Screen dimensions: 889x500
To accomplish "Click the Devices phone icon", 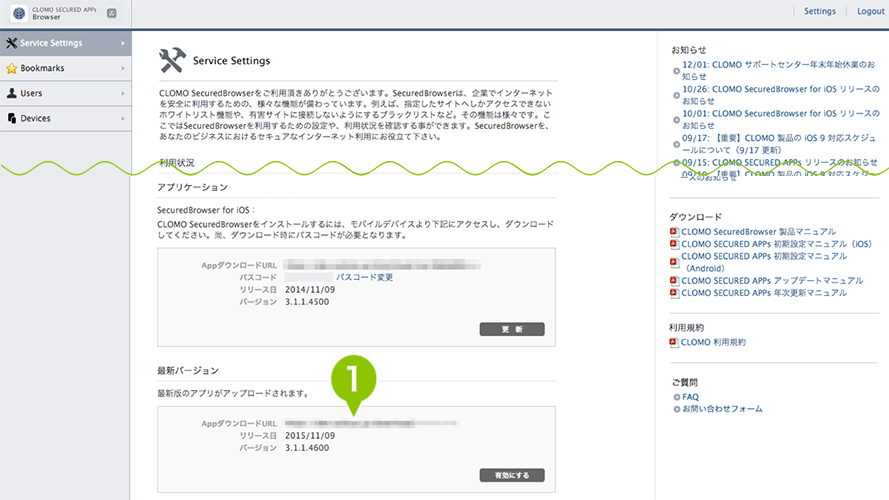I will tap(11, 118).
